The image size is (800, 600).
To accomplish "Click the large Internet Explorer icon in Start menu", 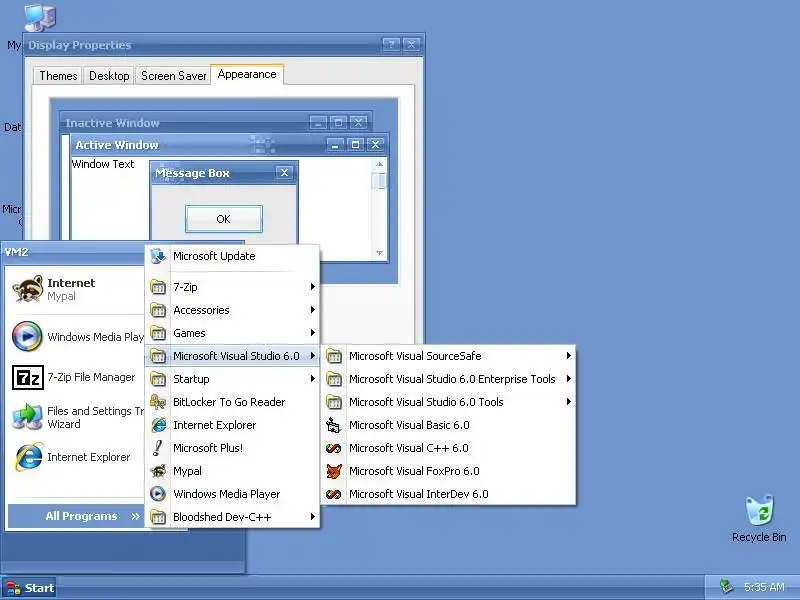I will tap(29, 457).
